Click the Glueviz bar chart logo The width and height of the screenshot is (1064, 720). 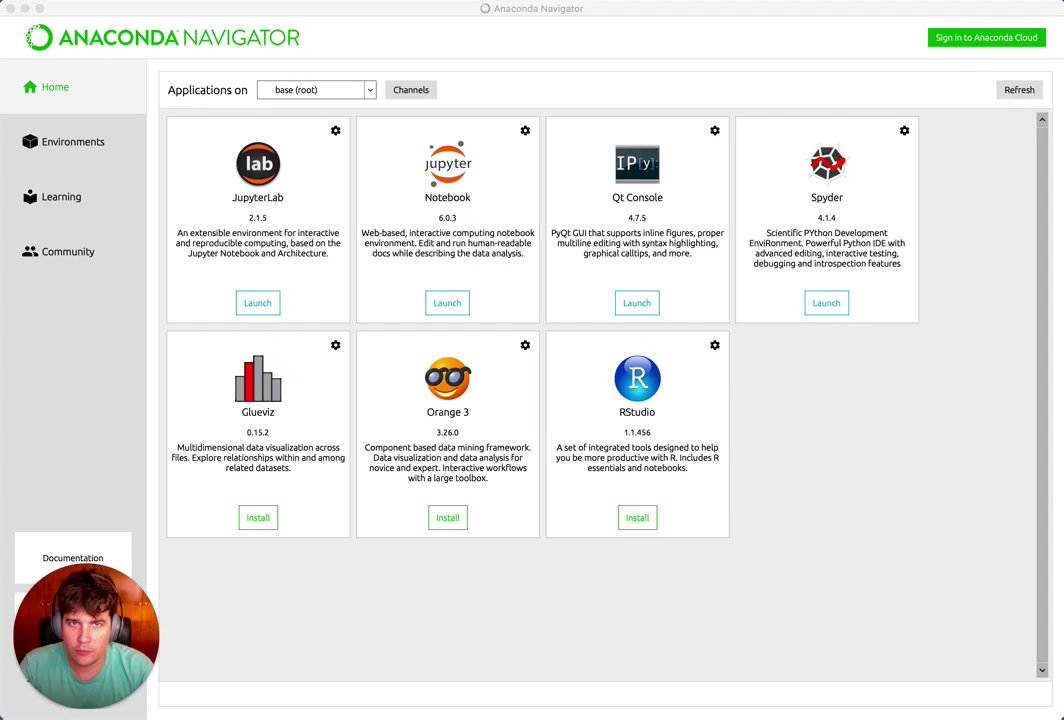click(258, 378)
